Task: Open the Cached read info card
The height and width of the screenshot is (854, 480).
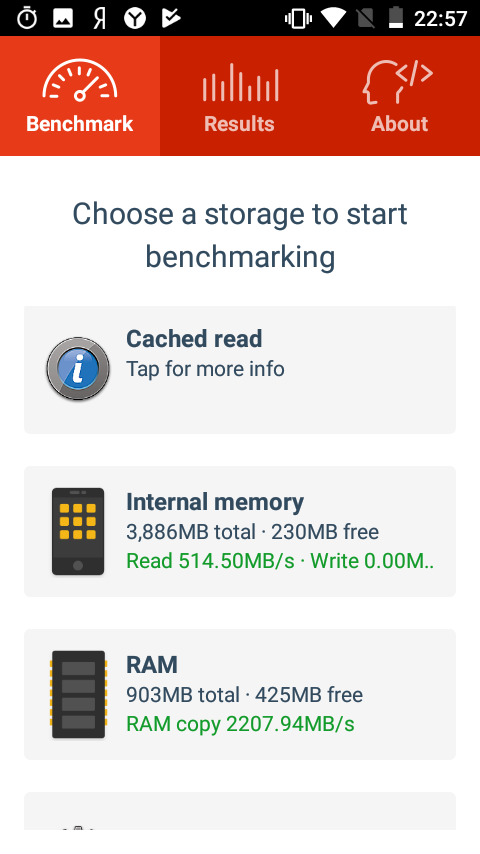Action: tap(240, 370)
